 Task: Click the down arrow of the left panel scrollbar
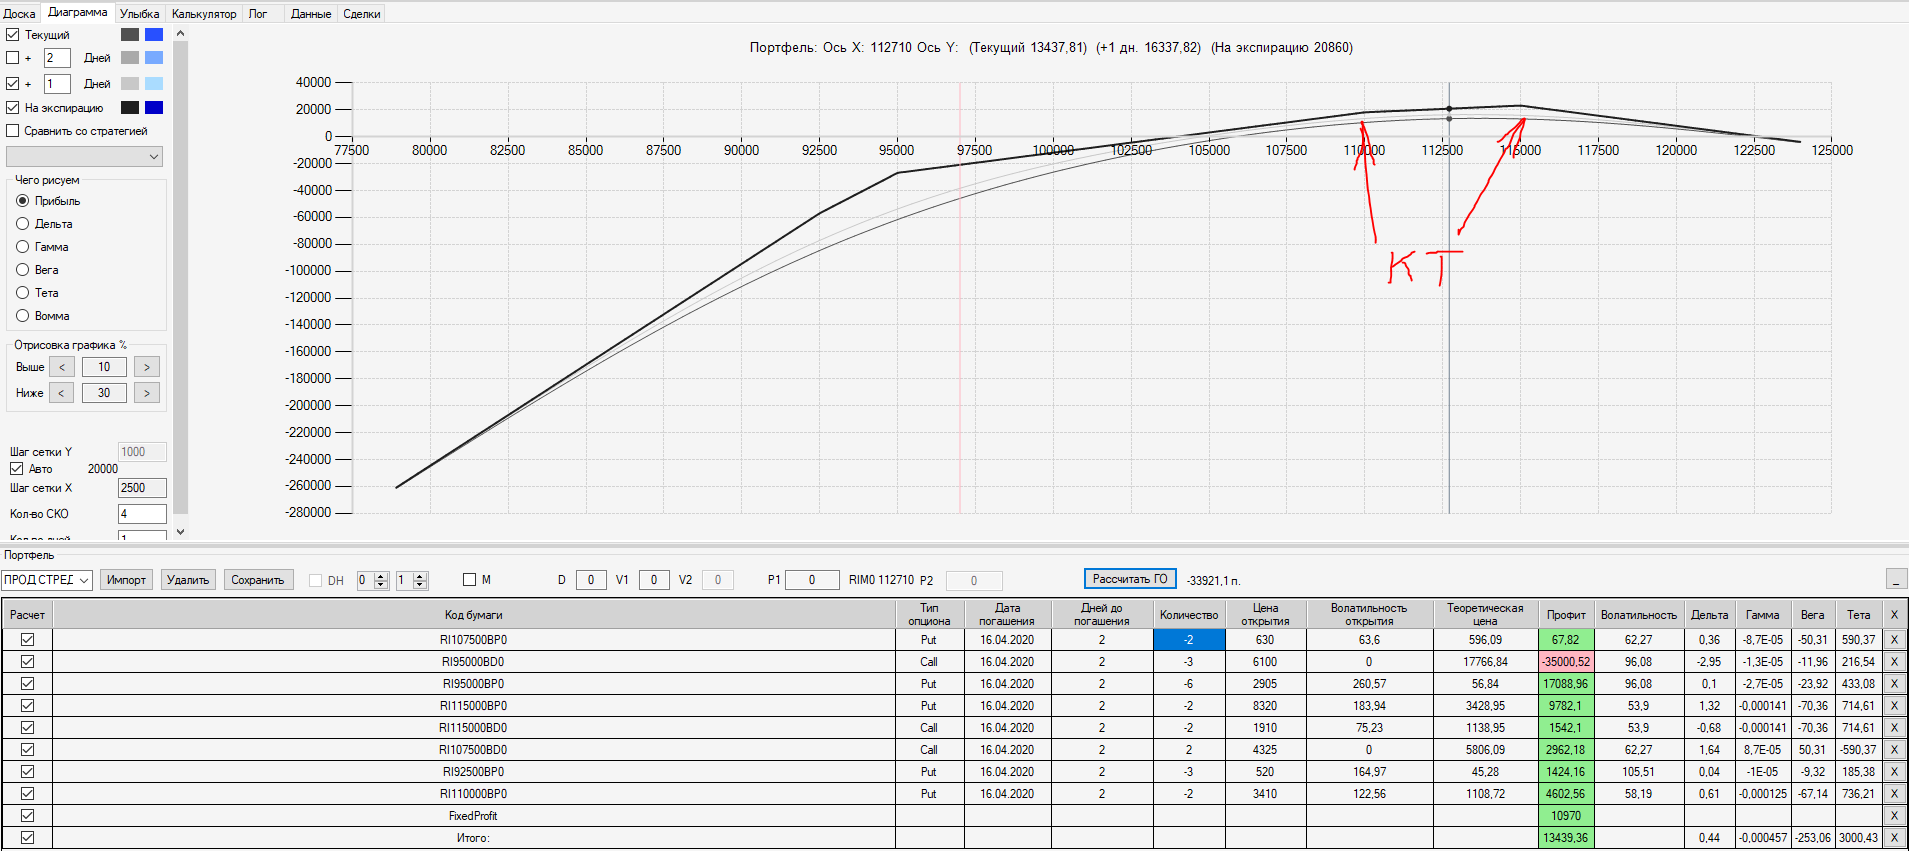[x=181, y=532]
